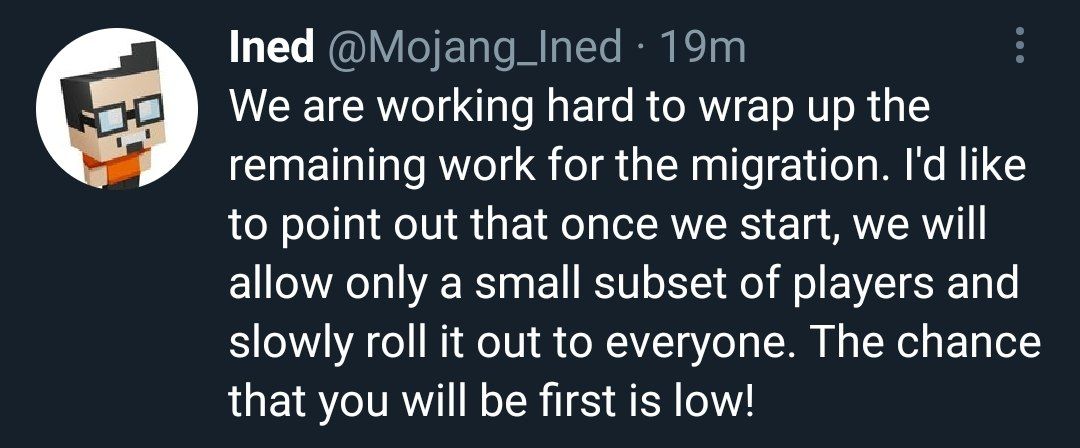Click the line 'to point out that once we start'
This screenshot has width=1080, height=448.
tap(608, 225)
